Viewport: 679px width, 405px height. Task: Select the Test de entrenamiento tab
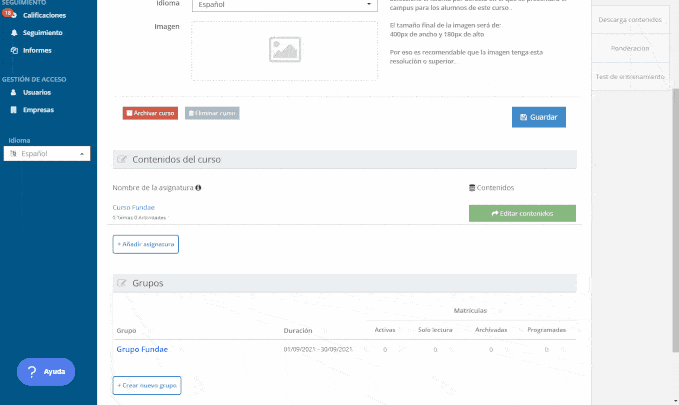coord(629,76)
